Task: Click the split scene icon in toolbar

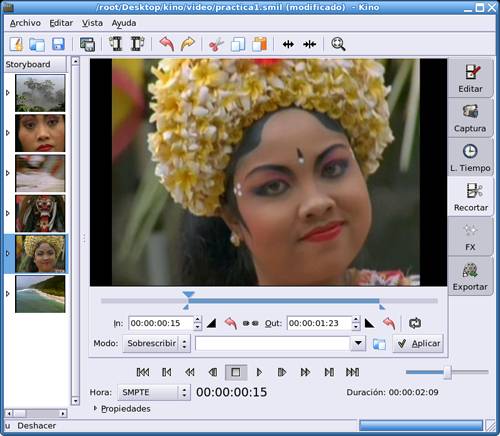Action: (288, 44)
